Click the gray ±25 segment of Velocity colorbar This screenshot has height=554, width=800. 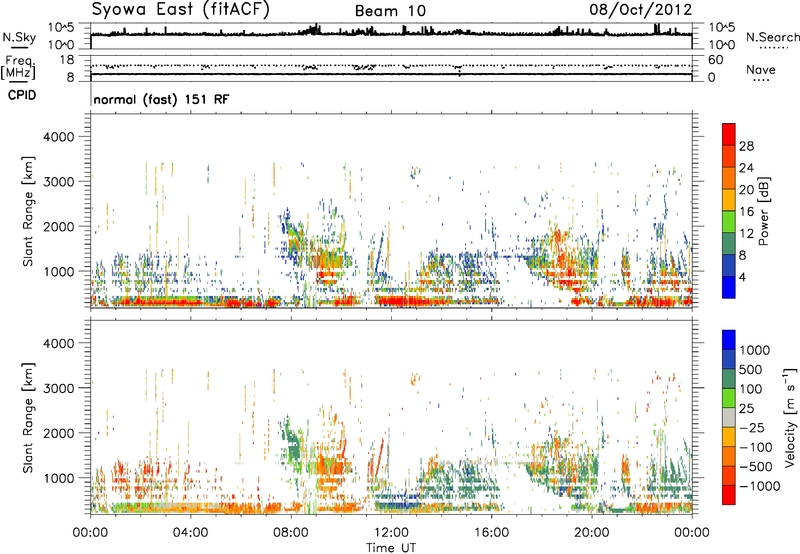coord(729,418)
